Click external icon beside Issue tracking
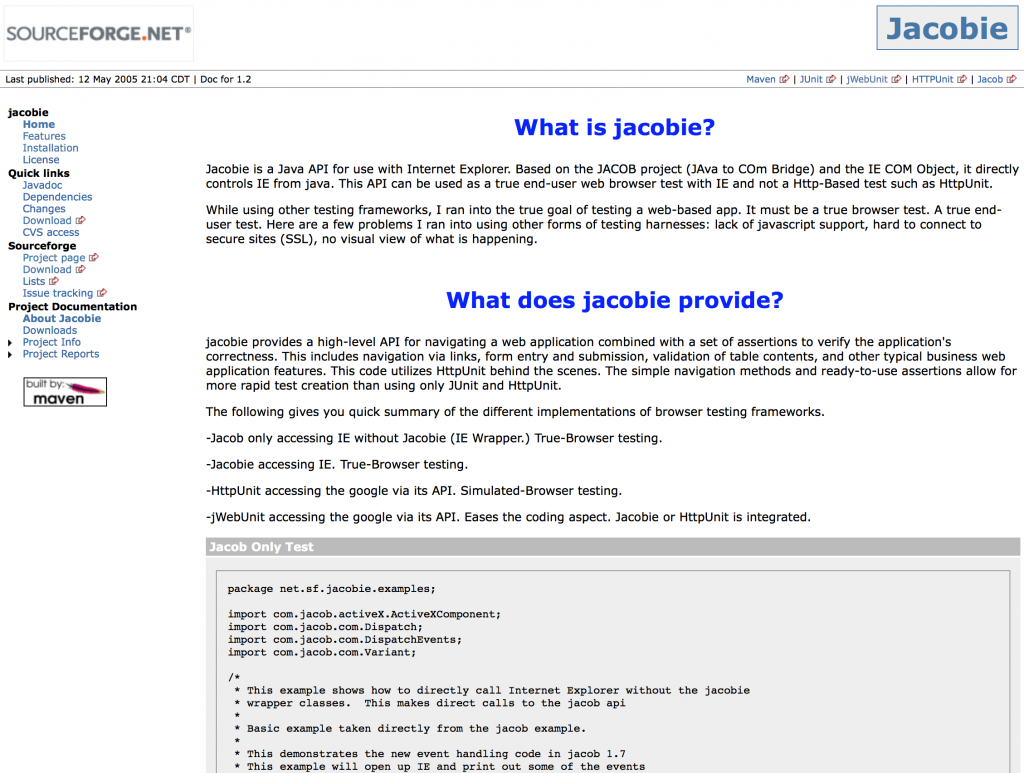 (x=102, y=293)
